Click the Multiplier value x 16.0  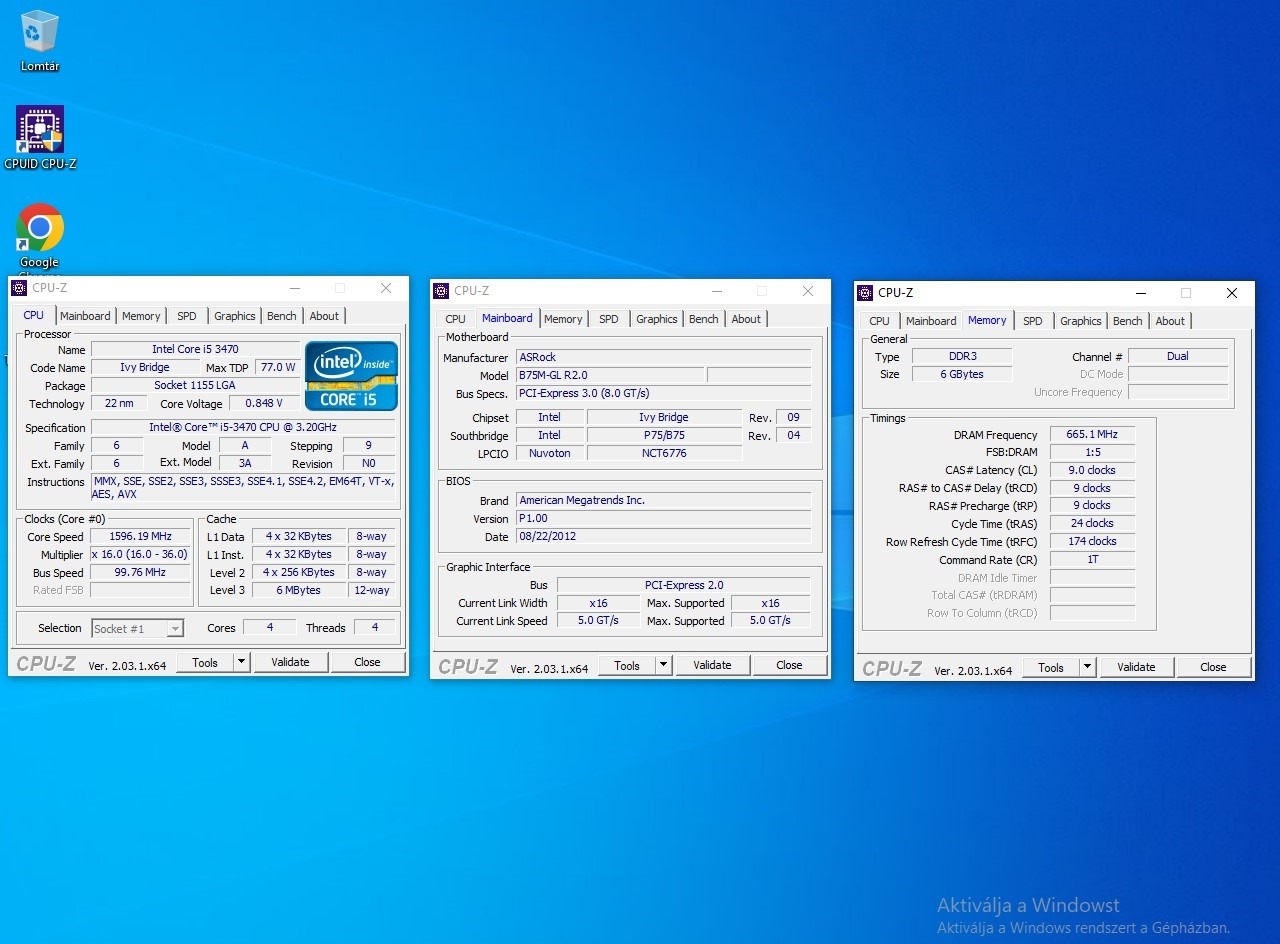click(140, 554)
